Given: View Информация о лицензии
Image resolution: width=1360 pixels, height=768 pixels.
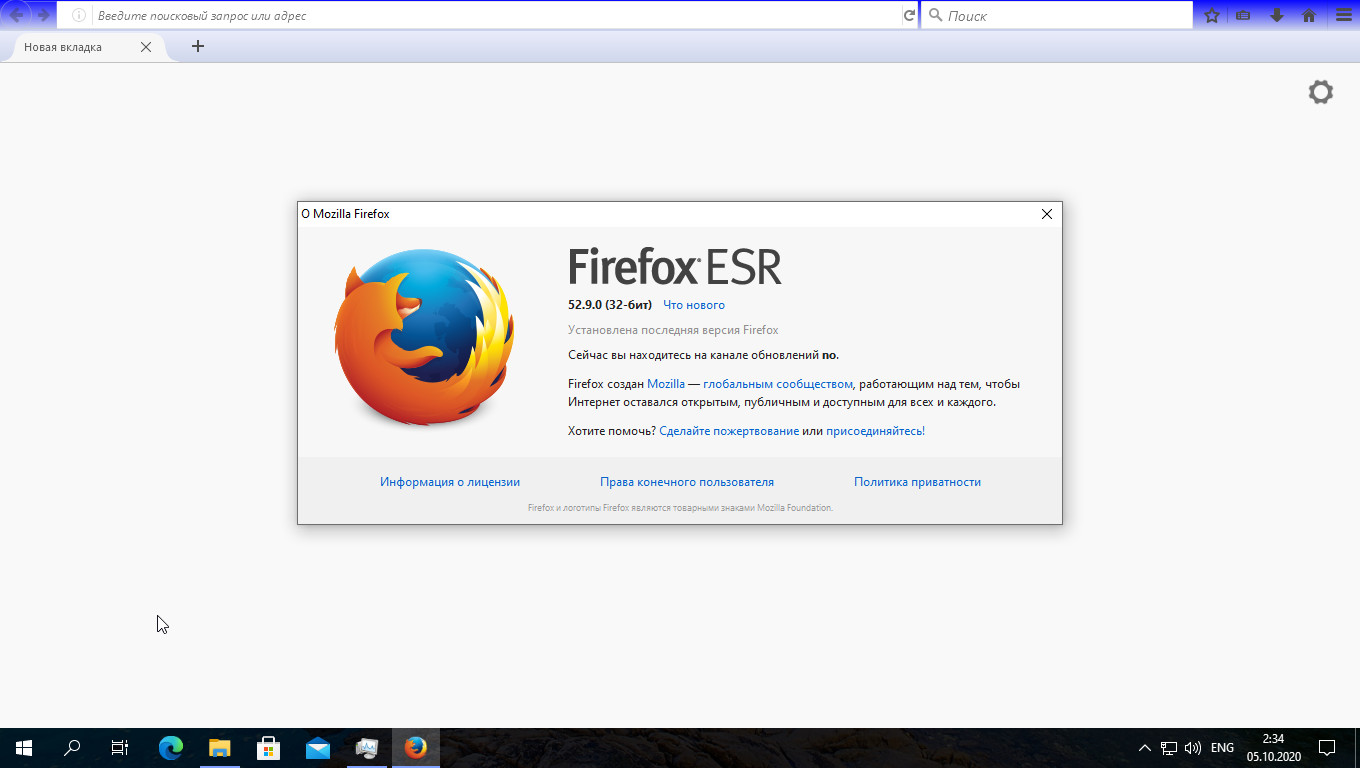Looking at the screenshot, I should click(449, 481).
